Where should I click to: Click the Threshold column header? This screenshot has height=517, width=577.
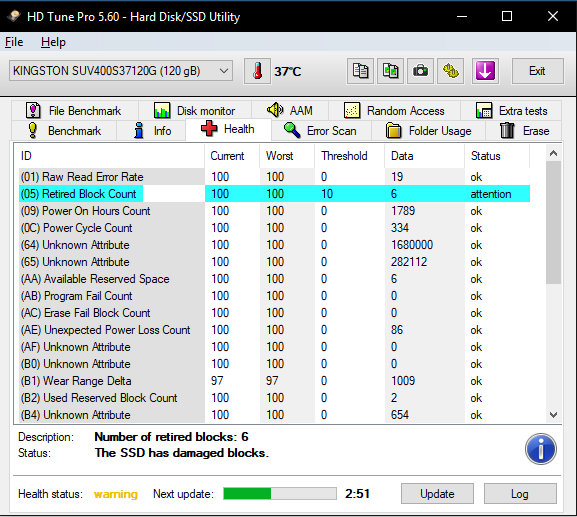tap(350, 156)
